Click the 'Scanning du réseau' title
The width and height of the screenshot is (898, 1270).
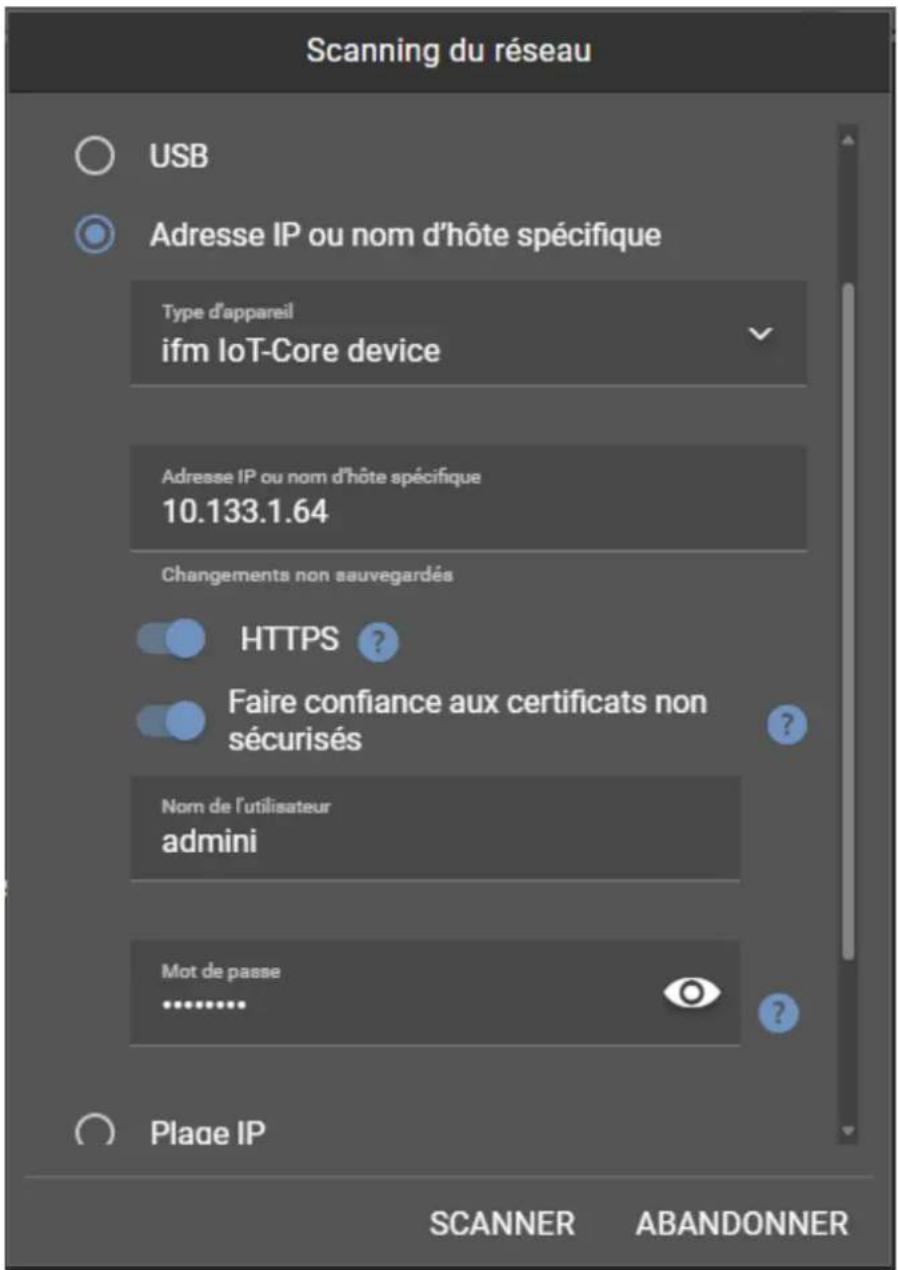click(448, 51)
